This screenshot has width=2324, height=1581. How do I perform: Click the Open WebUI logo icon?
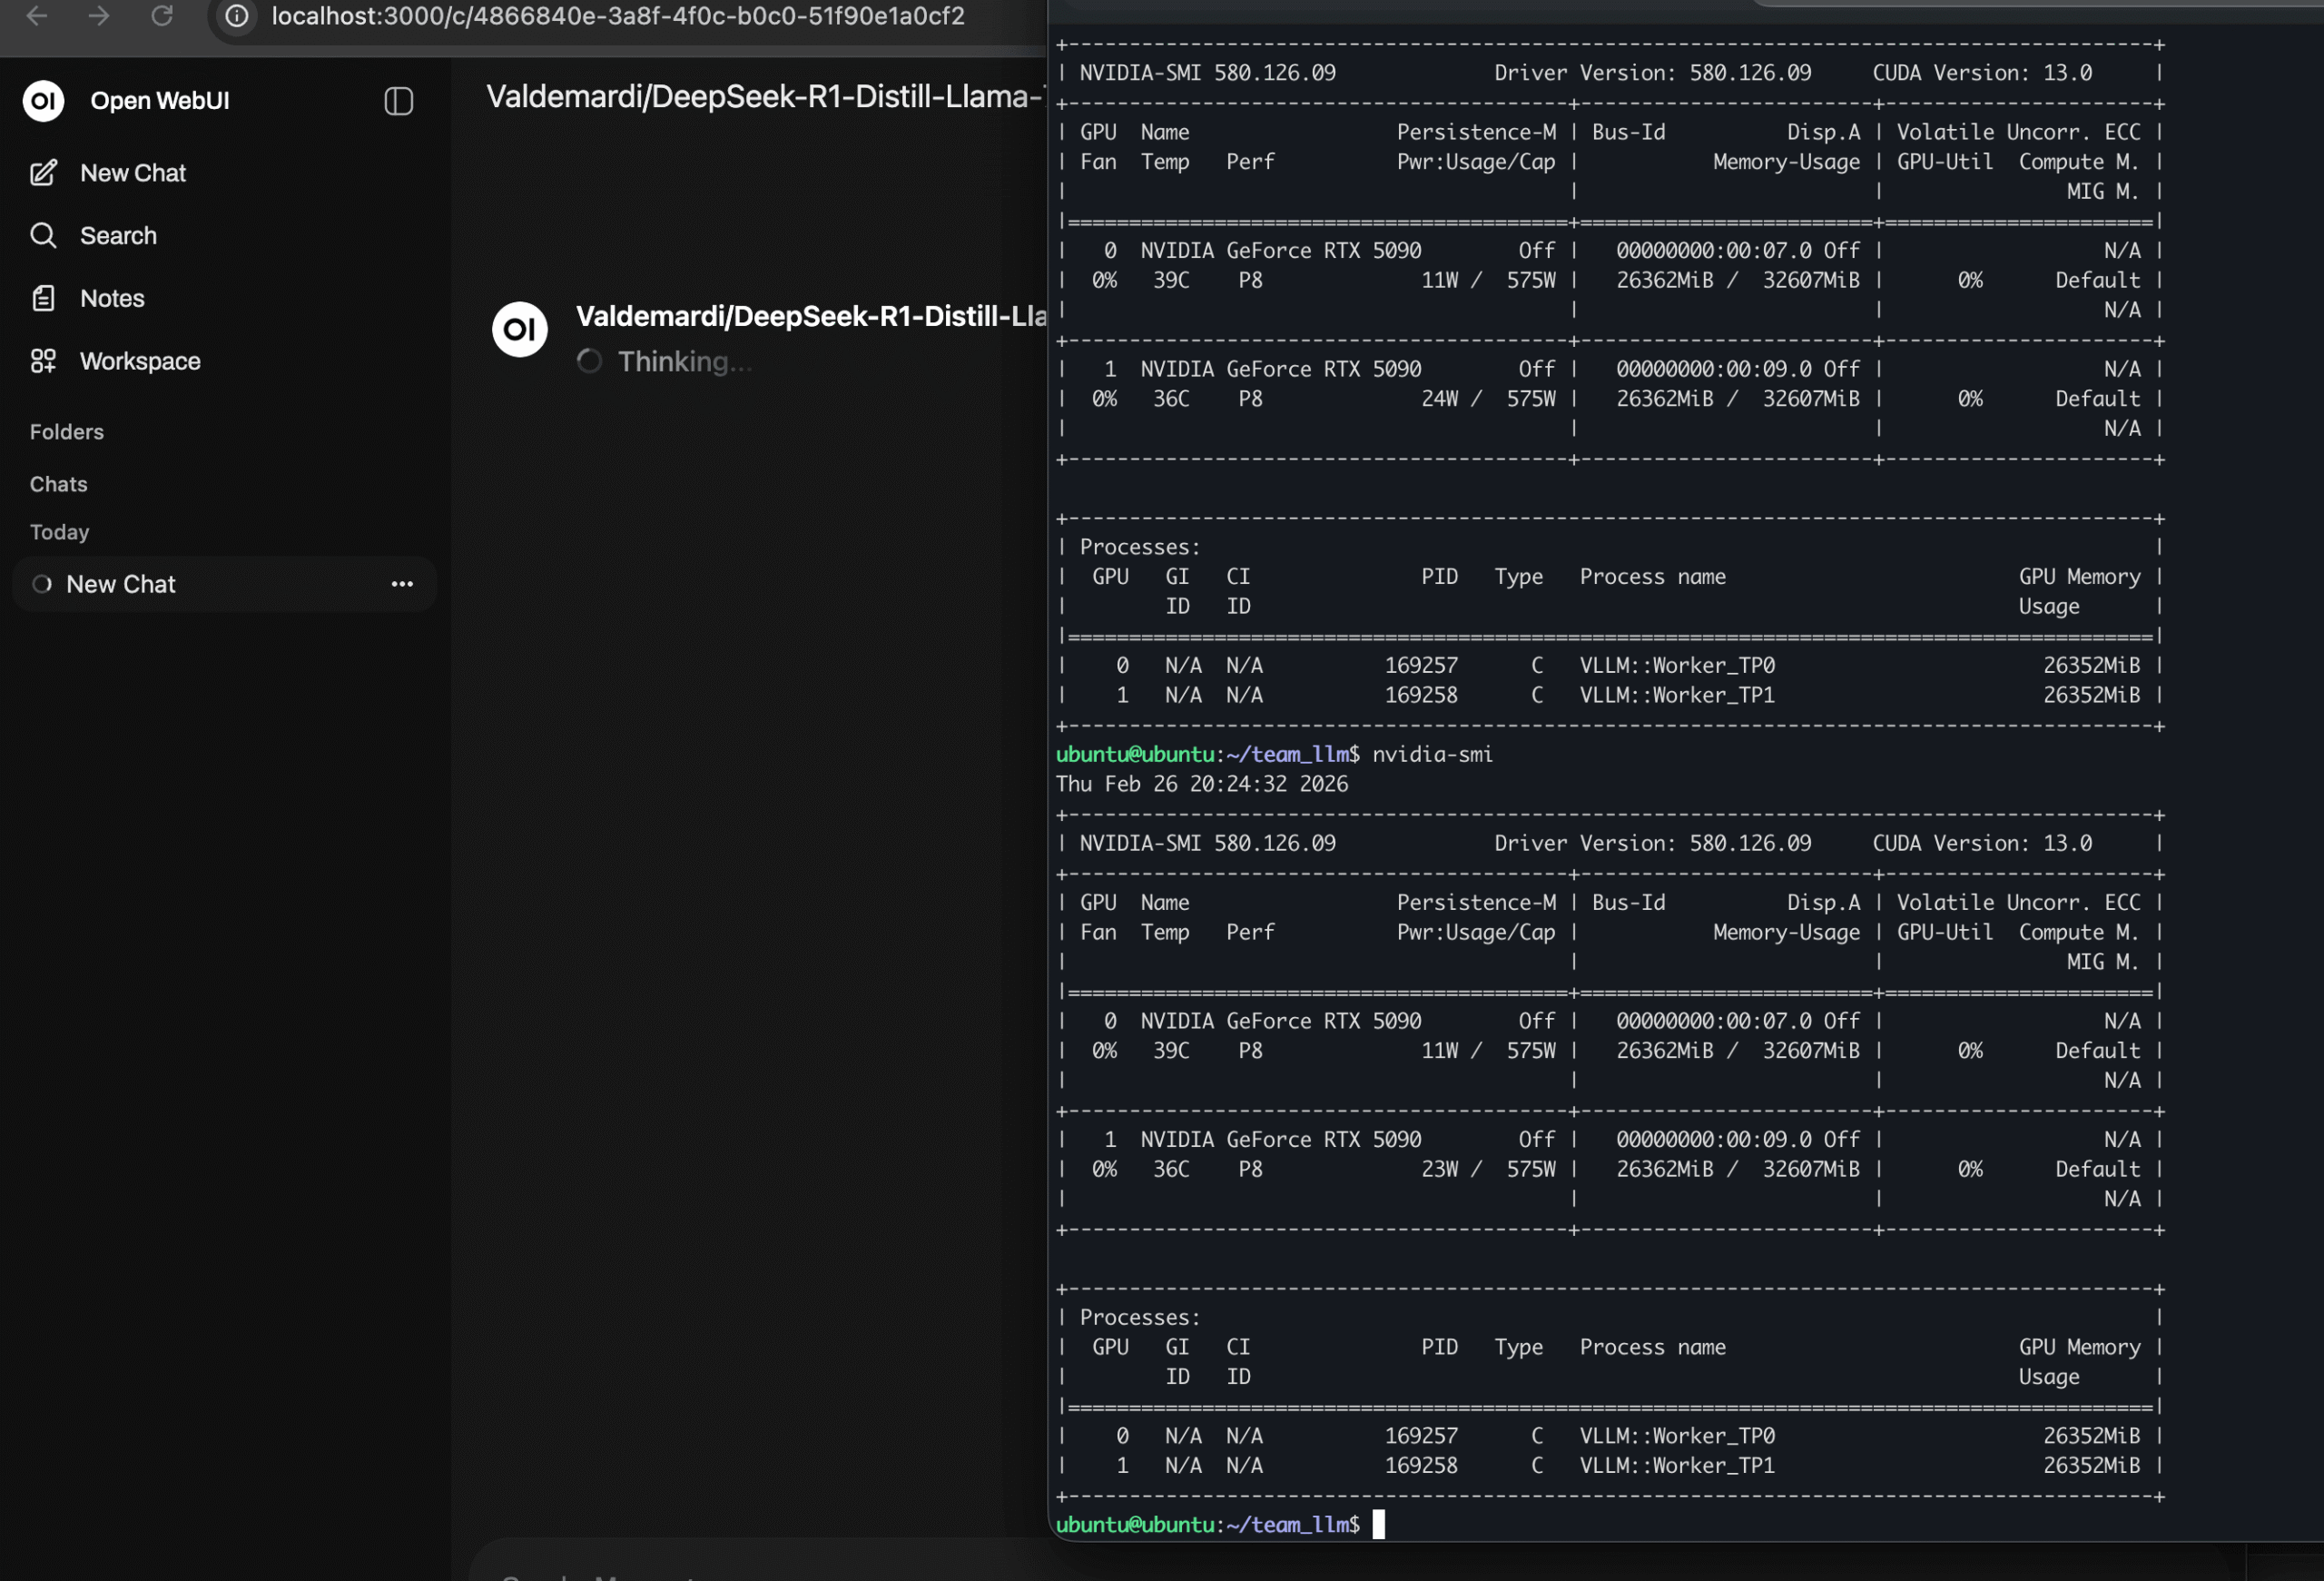click(x=44, y=101)
